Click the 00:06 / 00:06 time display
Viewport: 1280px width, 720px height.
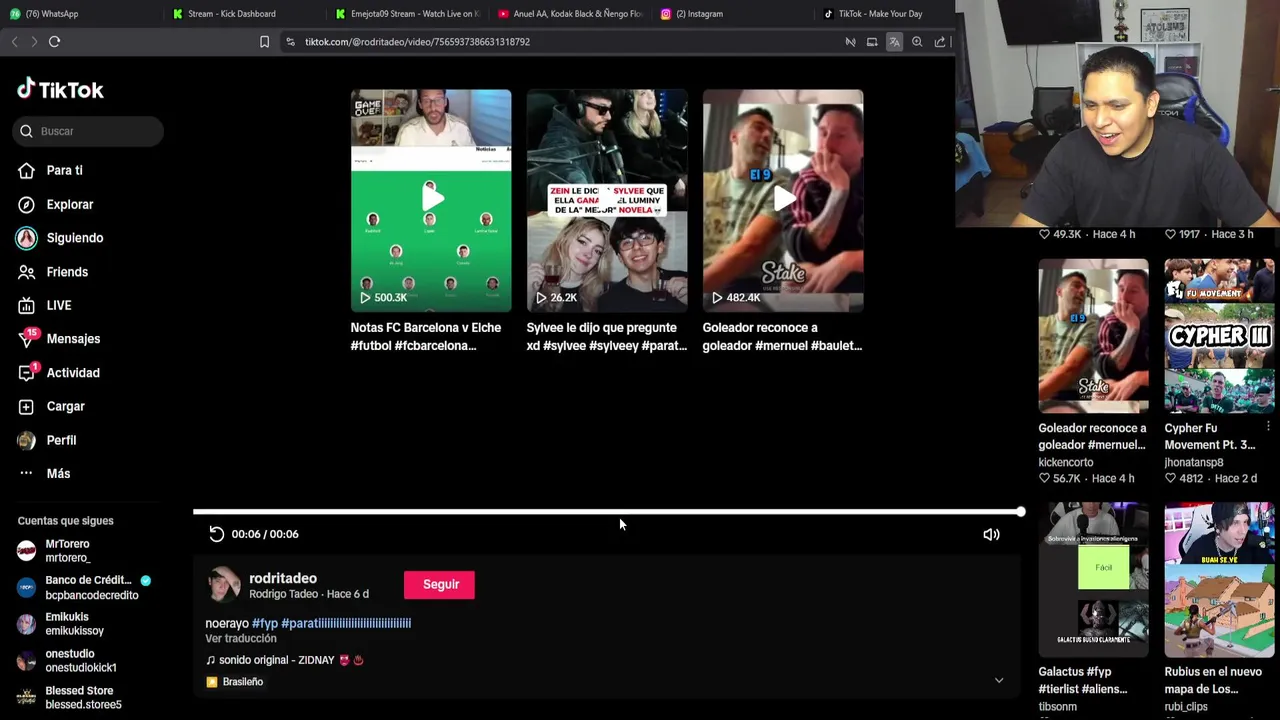[x=265, y=534]
